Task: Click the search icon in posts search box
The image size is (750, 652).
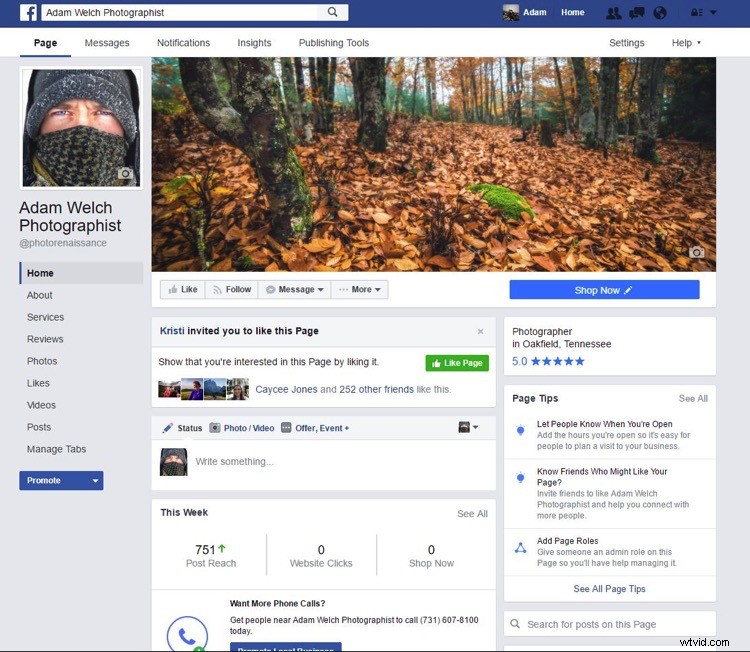Action: (515, 624)
